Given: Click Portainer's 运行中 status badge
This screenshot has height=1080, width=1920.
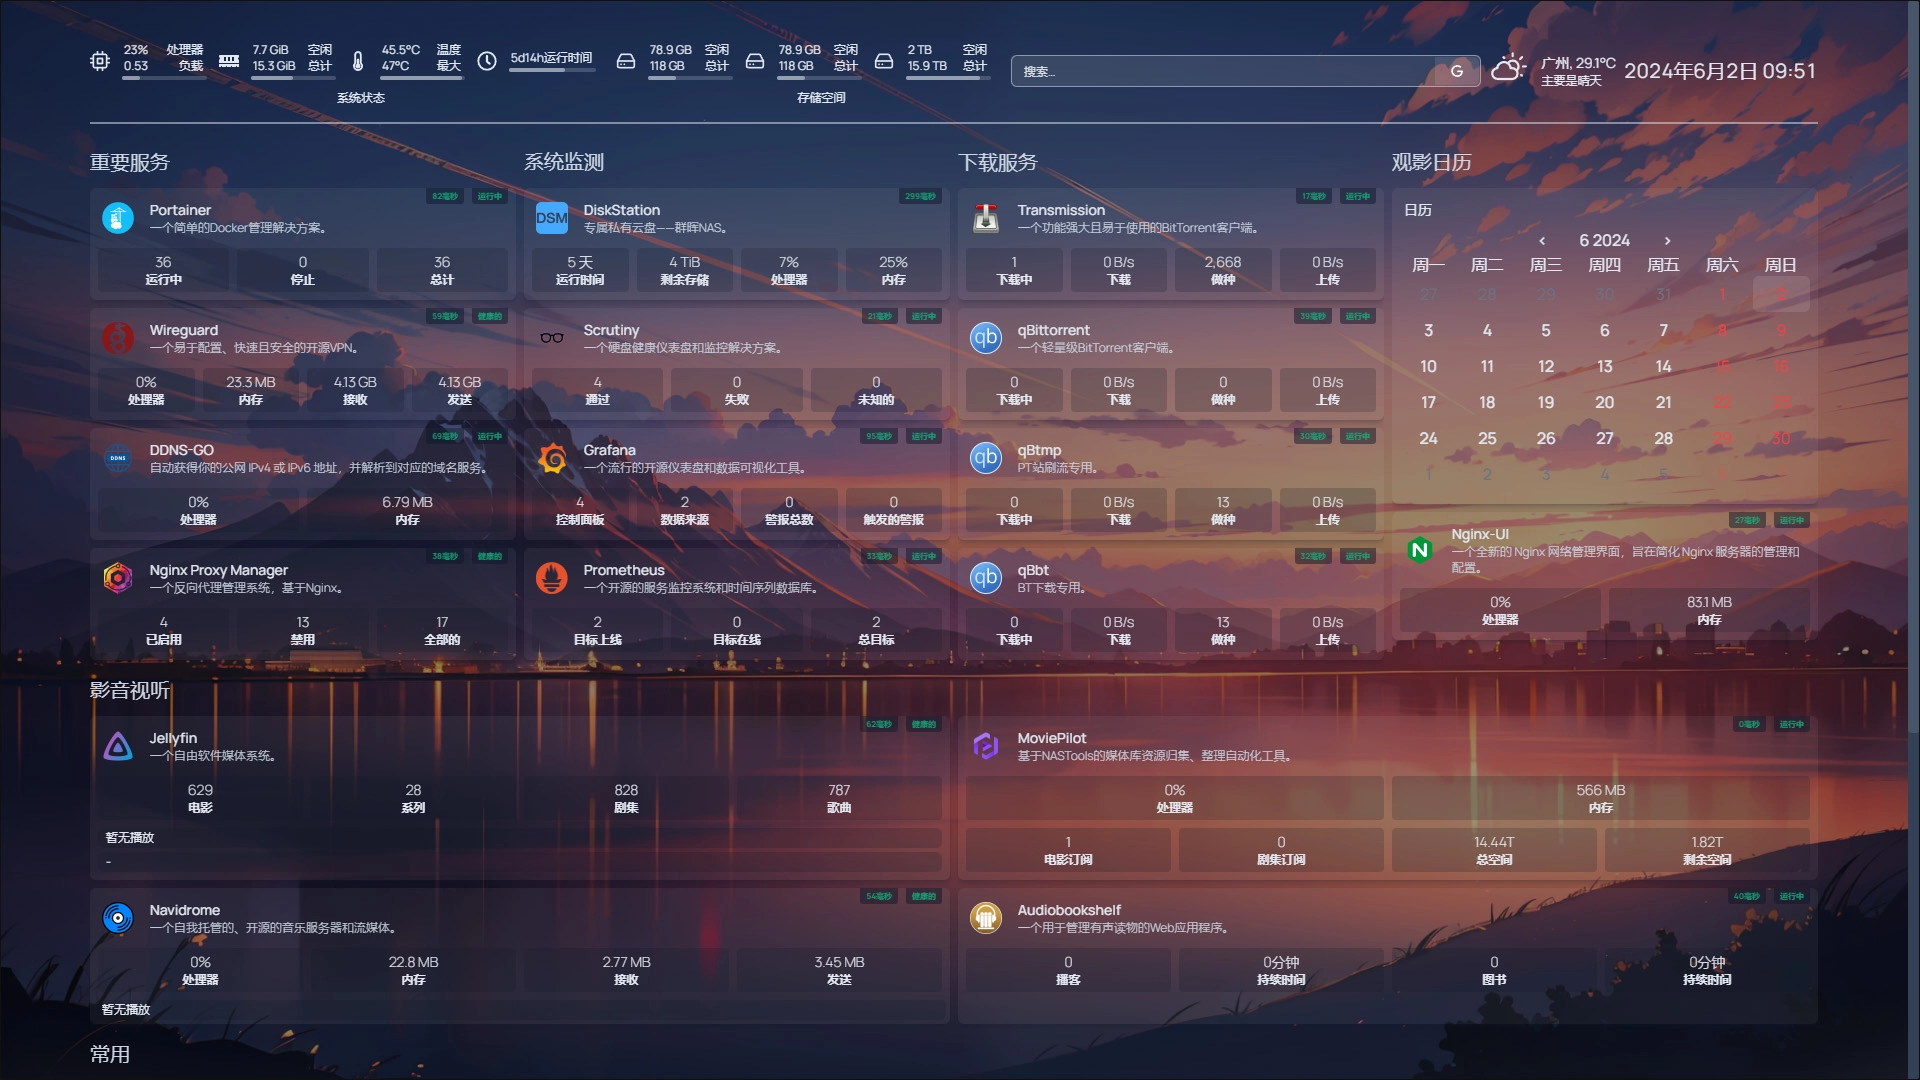Looking at the screenshot, I should coord(490,196).
